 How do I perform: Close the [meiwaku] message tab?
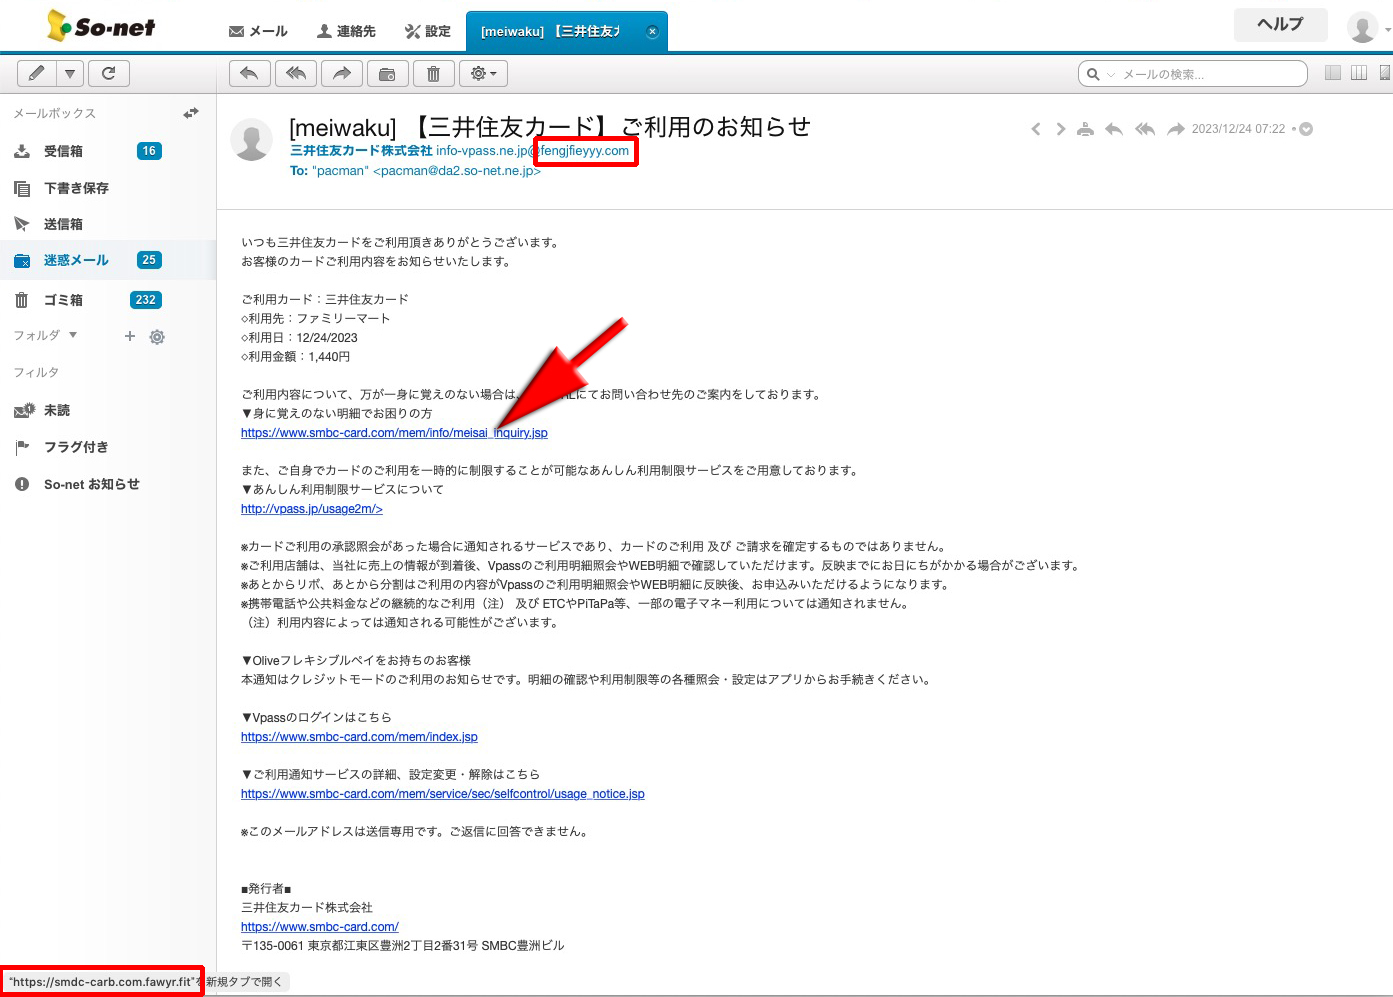652,31
